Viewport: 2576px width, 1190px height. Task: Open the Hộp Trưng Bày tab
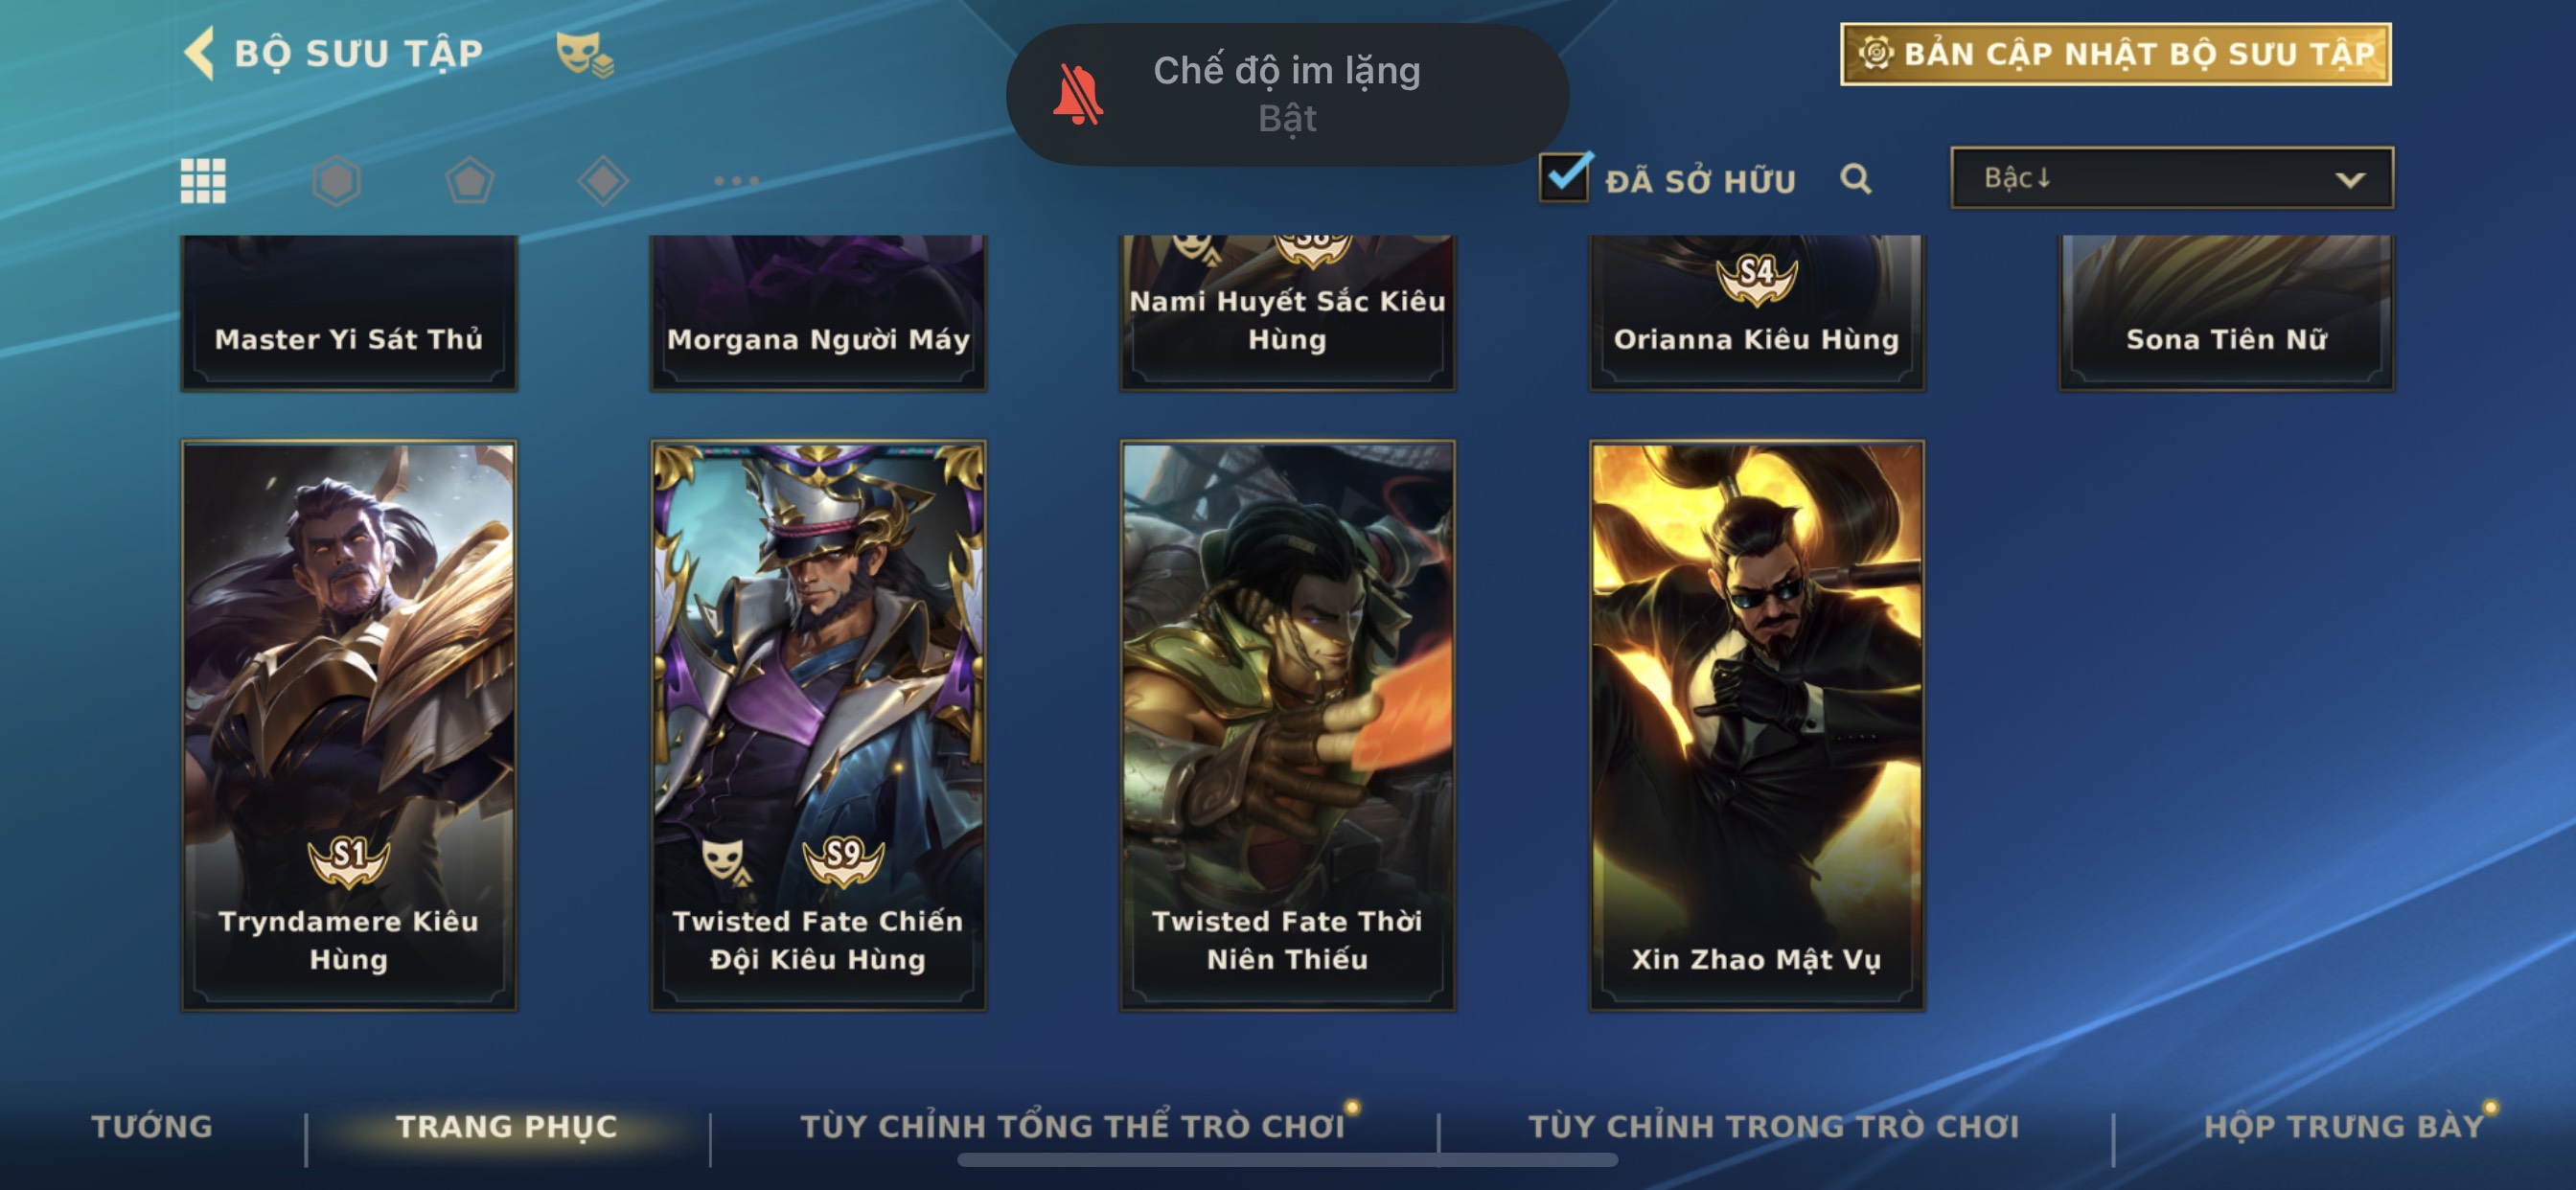pos(2343,1126)
